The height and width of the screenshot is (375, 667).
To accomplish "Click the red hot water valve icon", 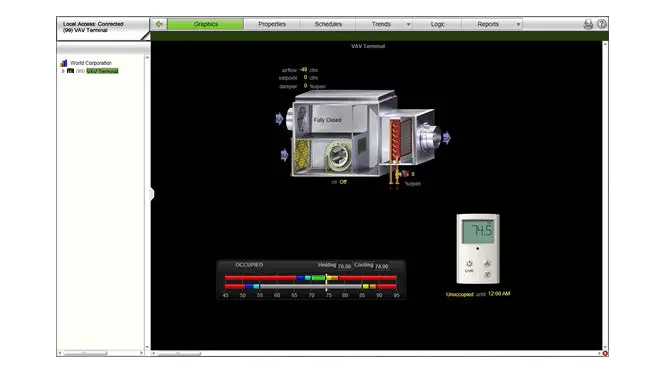I will click(405, 173).
